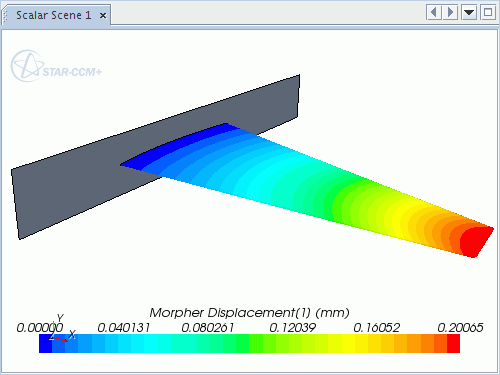Screen dimensions: 500x375
Task: Click the tab drag handle grip
Action: 5,15
